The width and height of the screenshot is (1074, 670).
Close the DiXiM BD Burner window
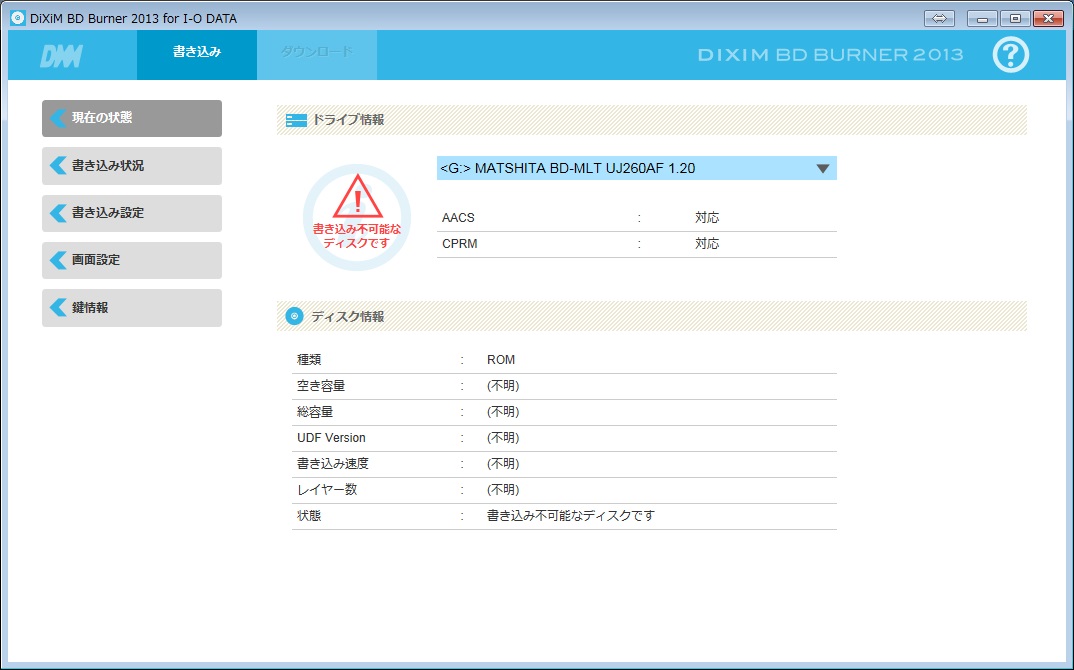1048,18
